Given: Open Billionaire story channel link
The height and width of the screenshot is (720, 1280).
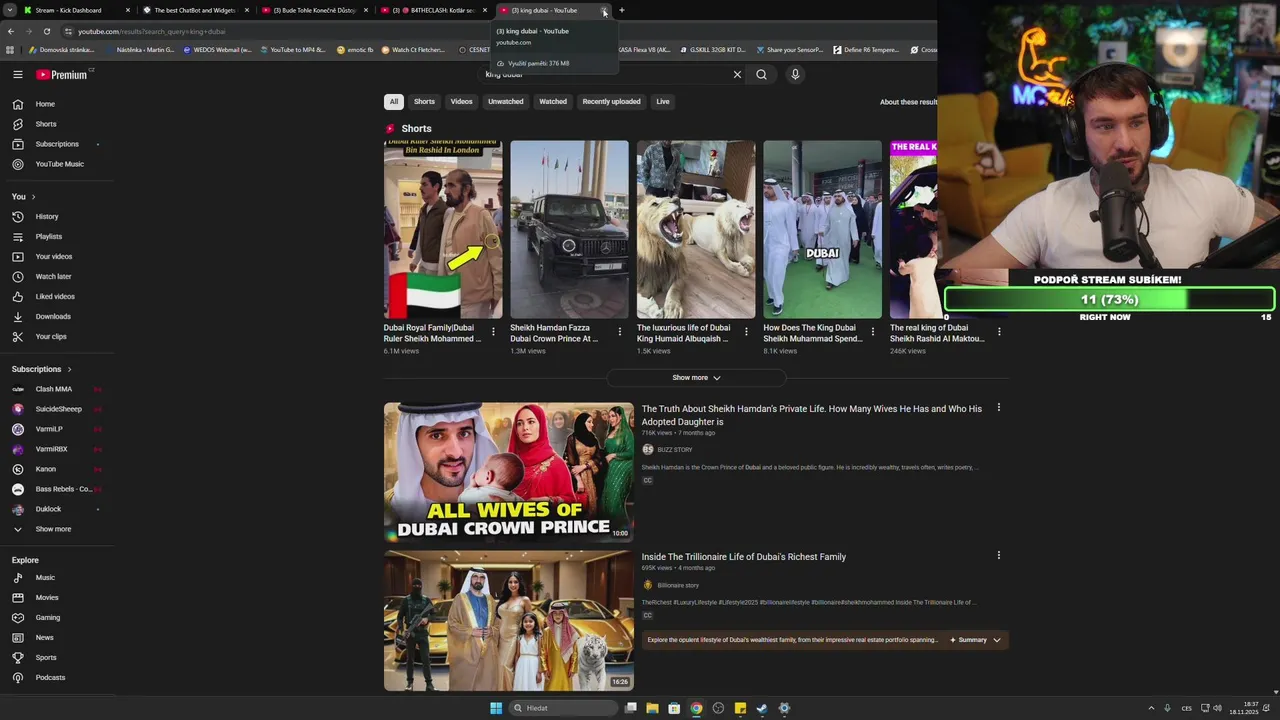Looking at the screenshot, I should pos(678,585).
